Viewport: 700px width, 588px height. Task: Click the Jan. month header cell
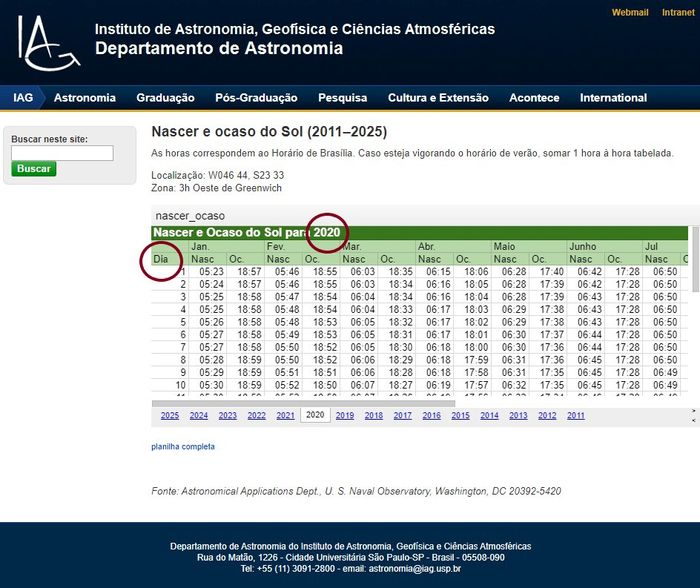coord(226,246)
